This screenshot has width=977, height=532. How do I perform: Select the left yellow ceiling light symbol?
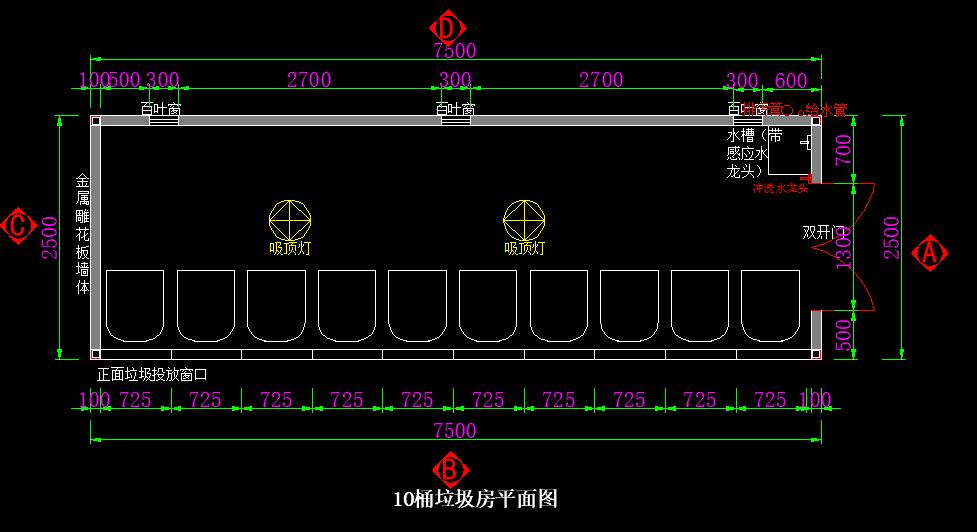tap(290, 220)
